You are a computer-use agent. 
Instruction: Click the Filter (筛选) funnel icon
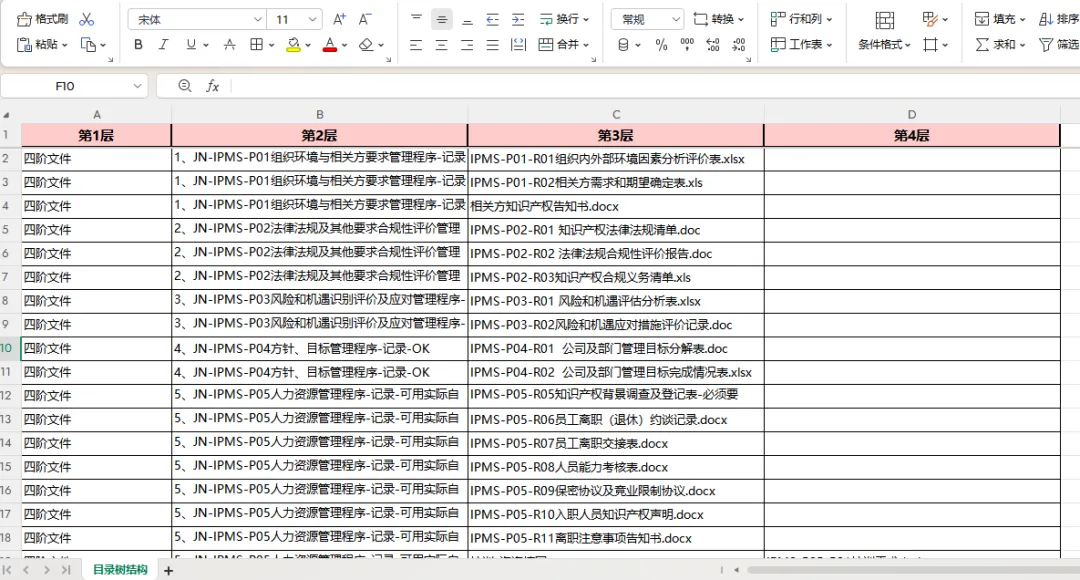(x=1046, y=45)
